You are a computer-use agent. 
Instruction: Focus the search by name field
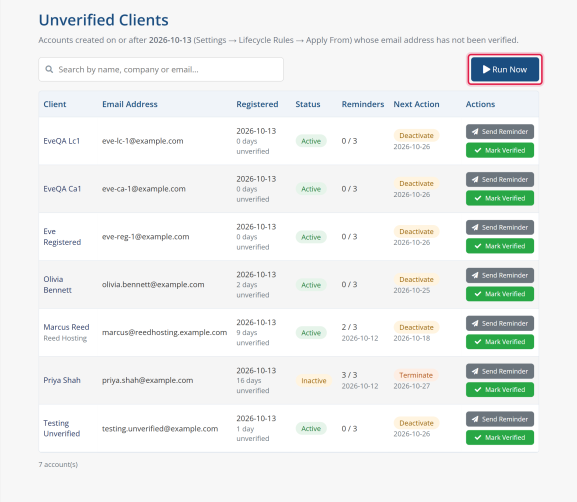point(161,70)
